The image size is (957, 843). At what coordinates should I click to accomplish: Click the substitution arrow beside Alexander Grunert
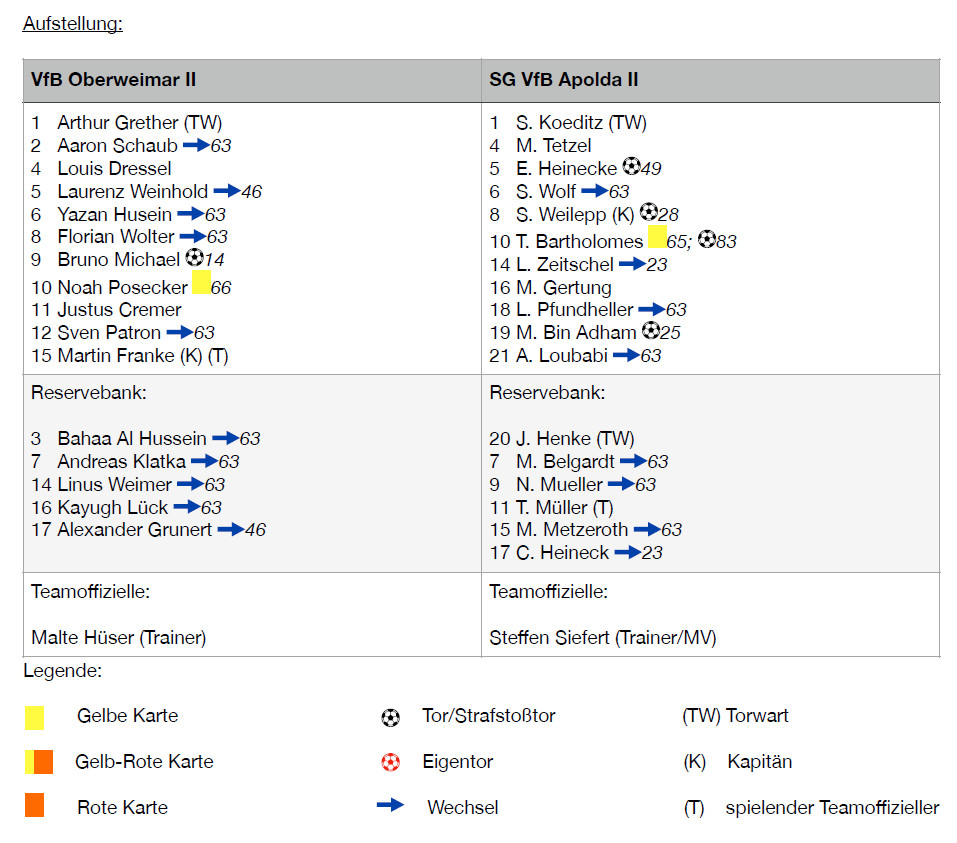(x=230, y=529)
